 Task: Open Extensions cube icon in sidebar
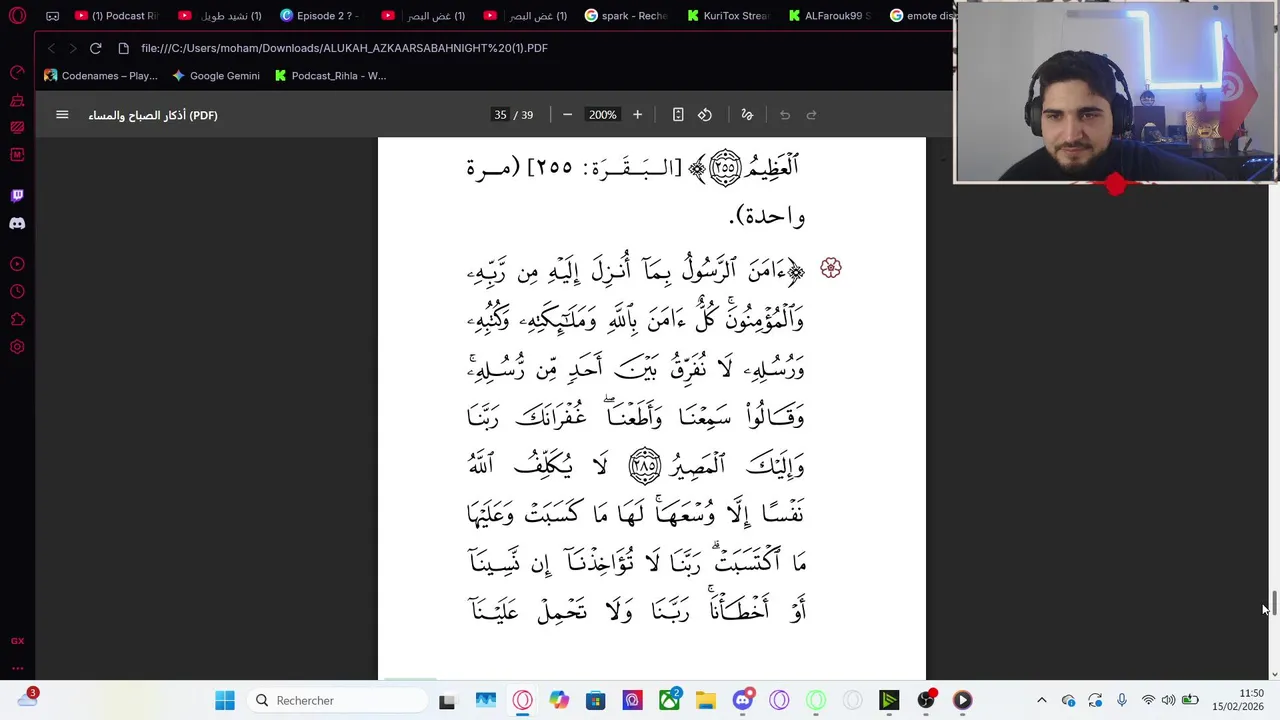point(17,320)
